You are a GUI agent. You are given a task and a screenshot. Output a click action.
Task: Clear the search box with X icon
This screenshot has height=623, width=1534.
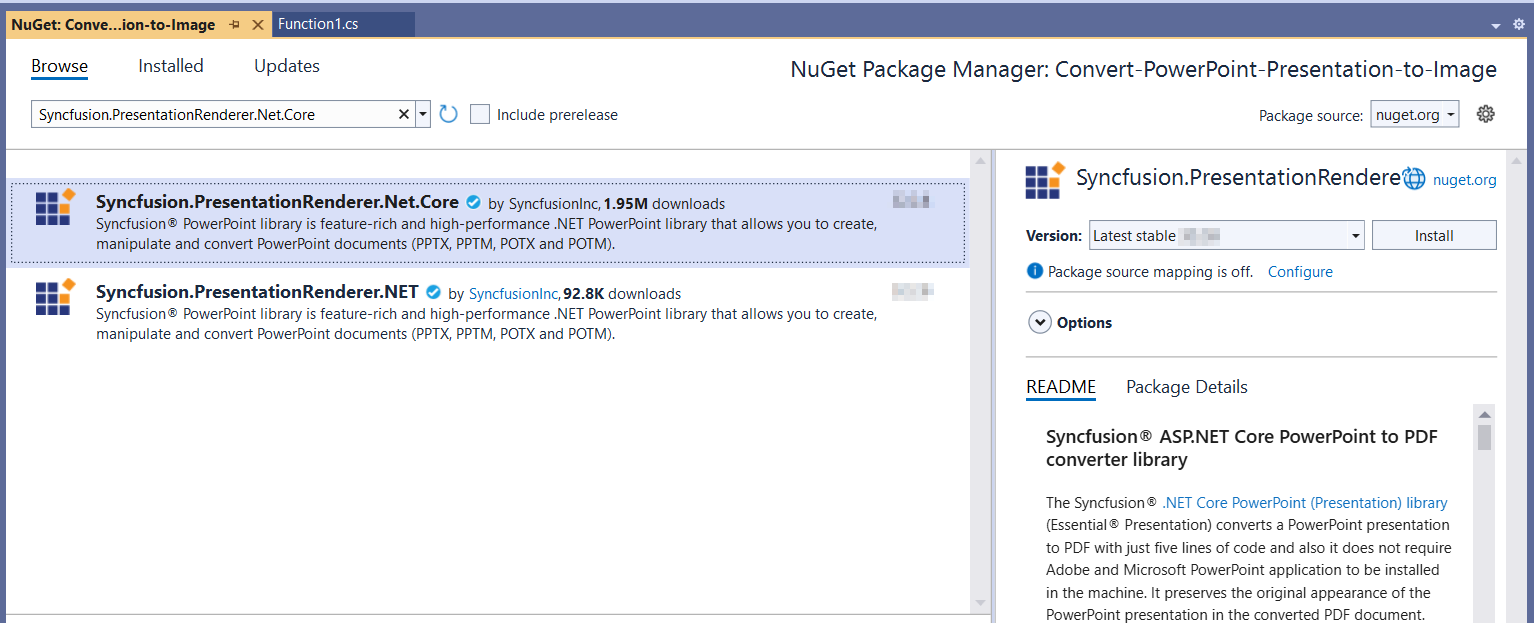(404, 114)
